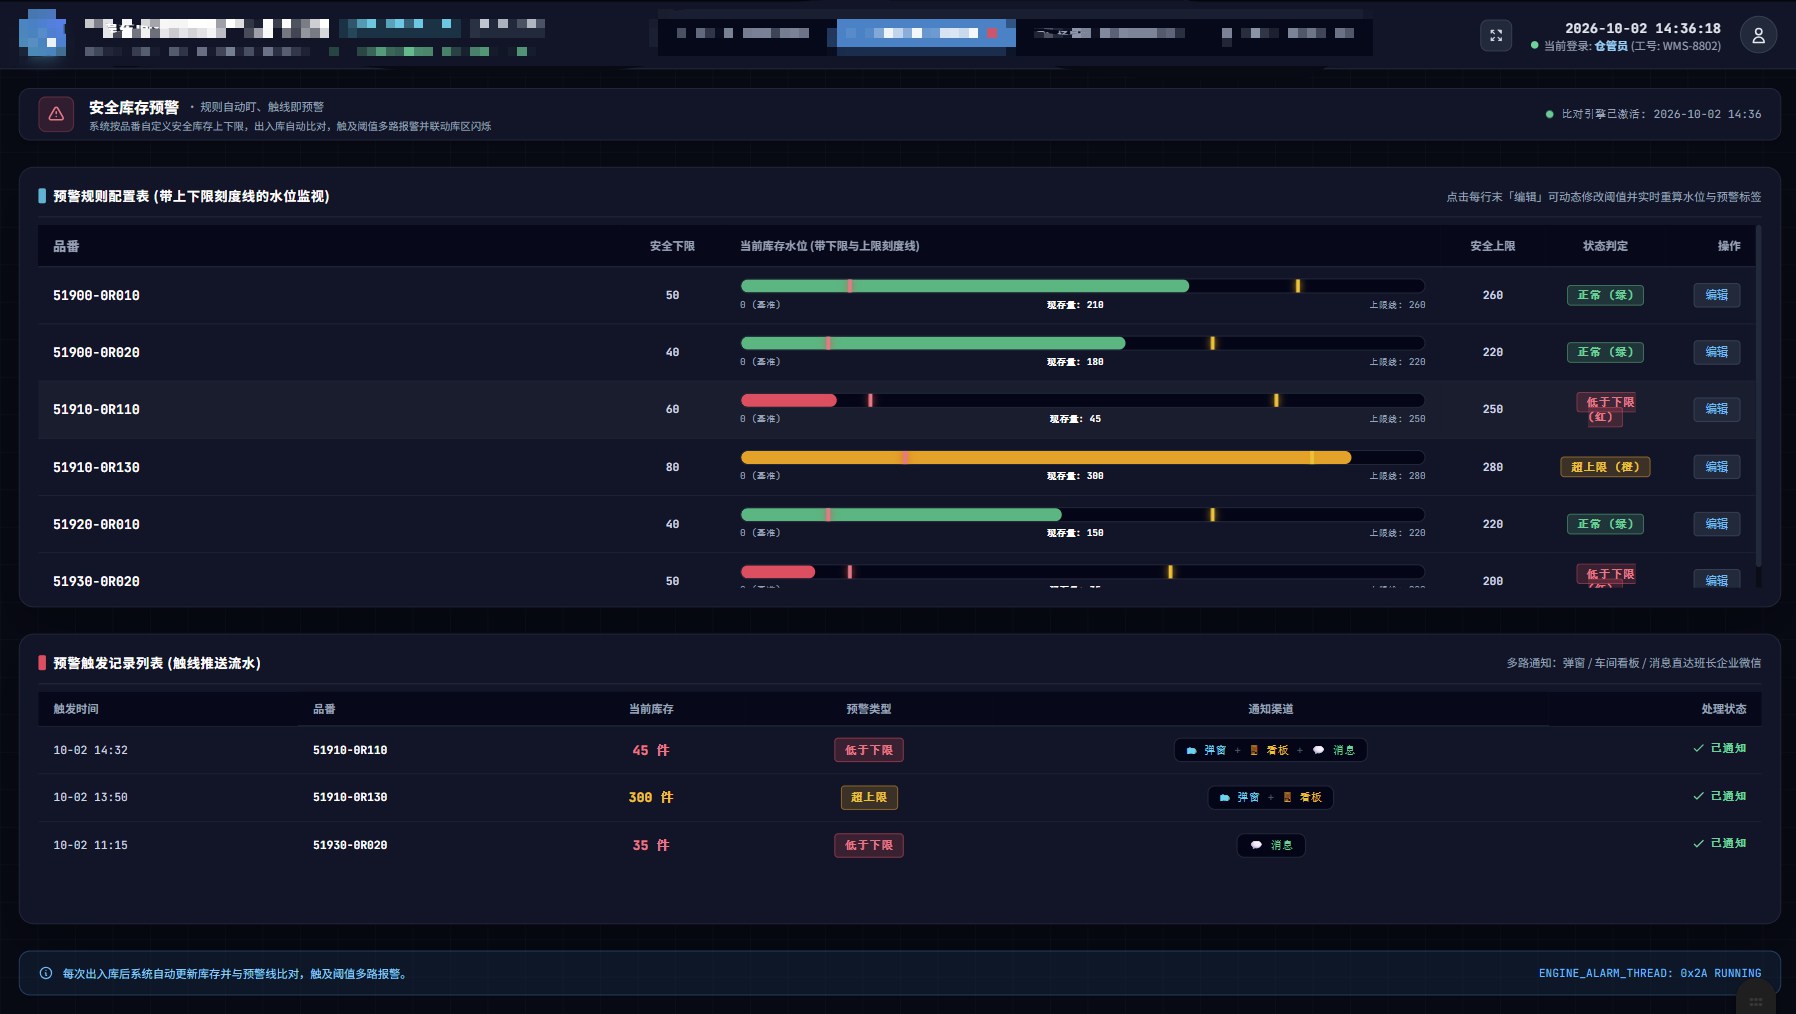Screen dimensions: 1796x1014
Task: Click 编辑 for item 51900-0R020
Action: 1716,352
